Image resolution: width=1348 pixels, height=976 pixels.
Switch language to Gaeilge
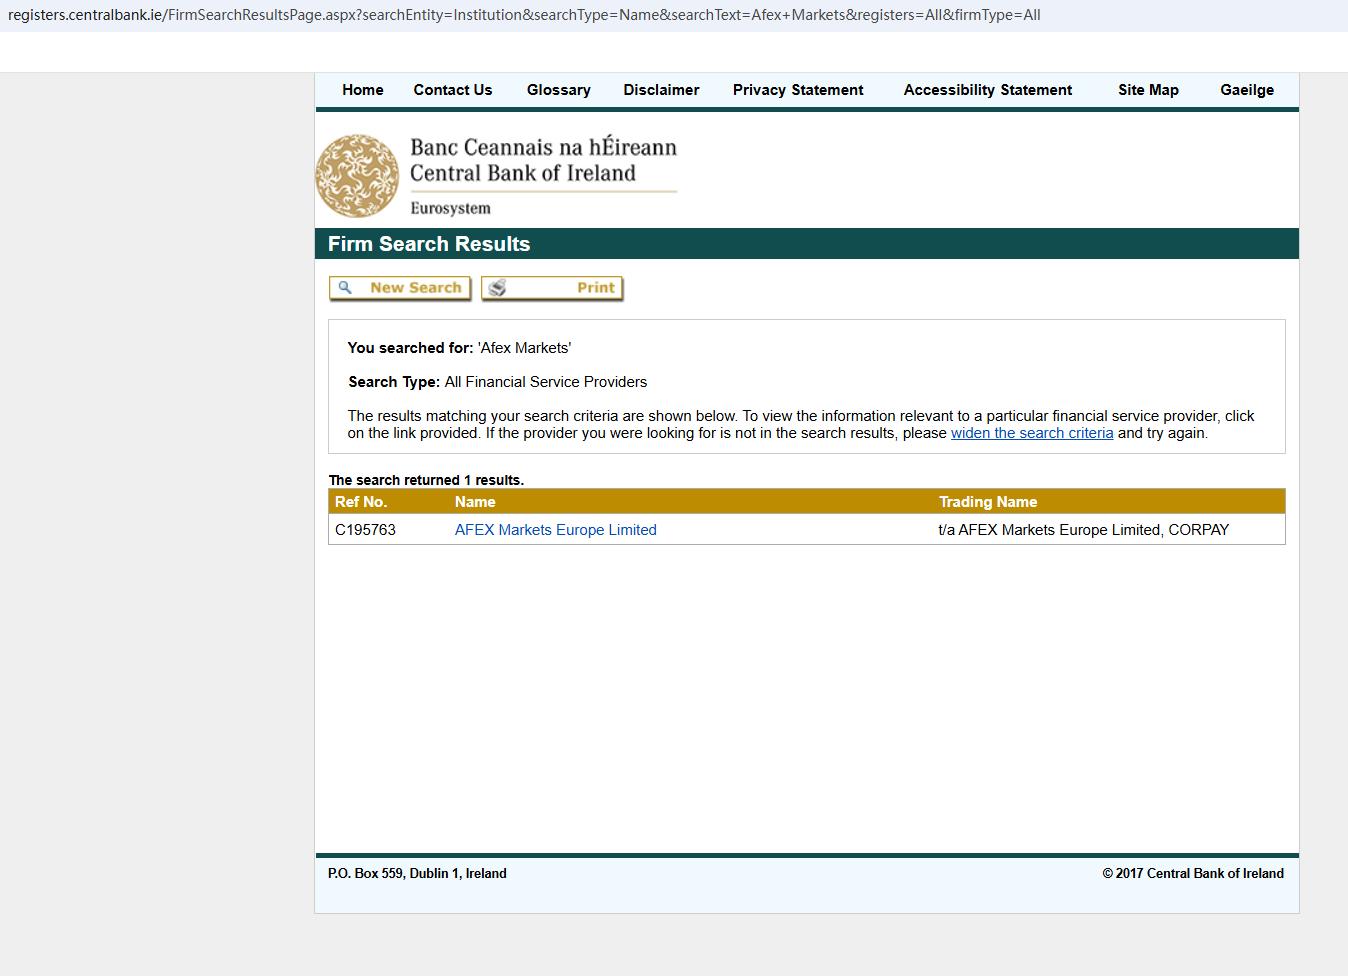click(x=1246, y=90)
